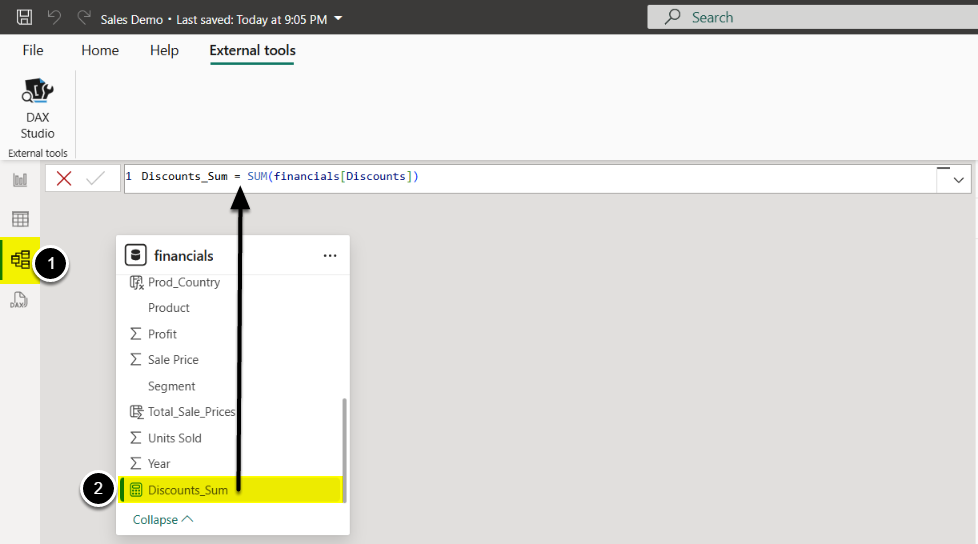Open financials table more options menu

[x=330, y=256]
